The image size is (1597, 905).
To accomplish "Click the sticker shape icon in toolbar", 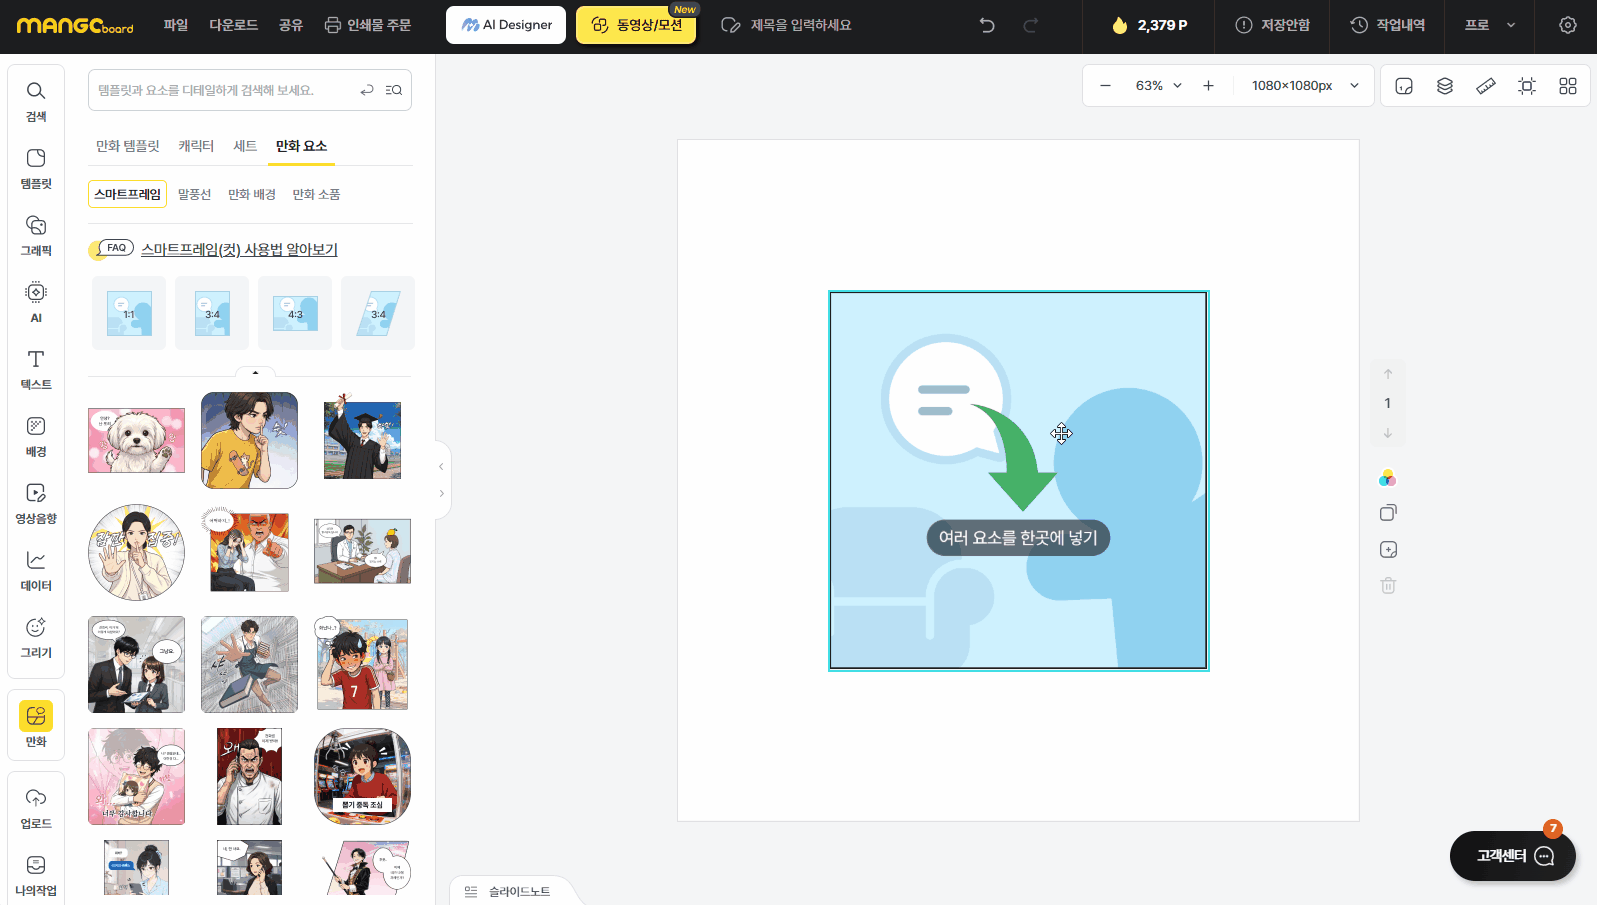I will pos(1404,86).
